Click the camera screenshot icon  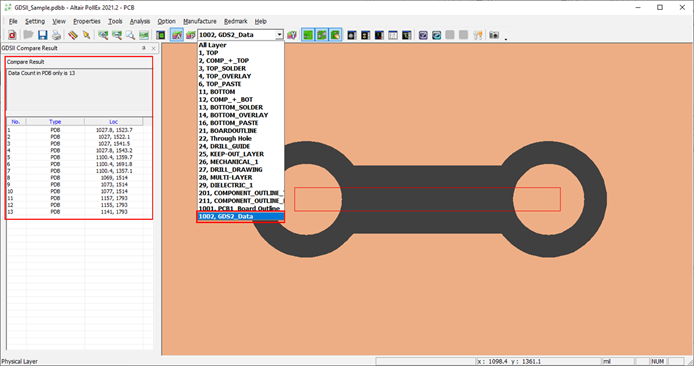[494, 35]
